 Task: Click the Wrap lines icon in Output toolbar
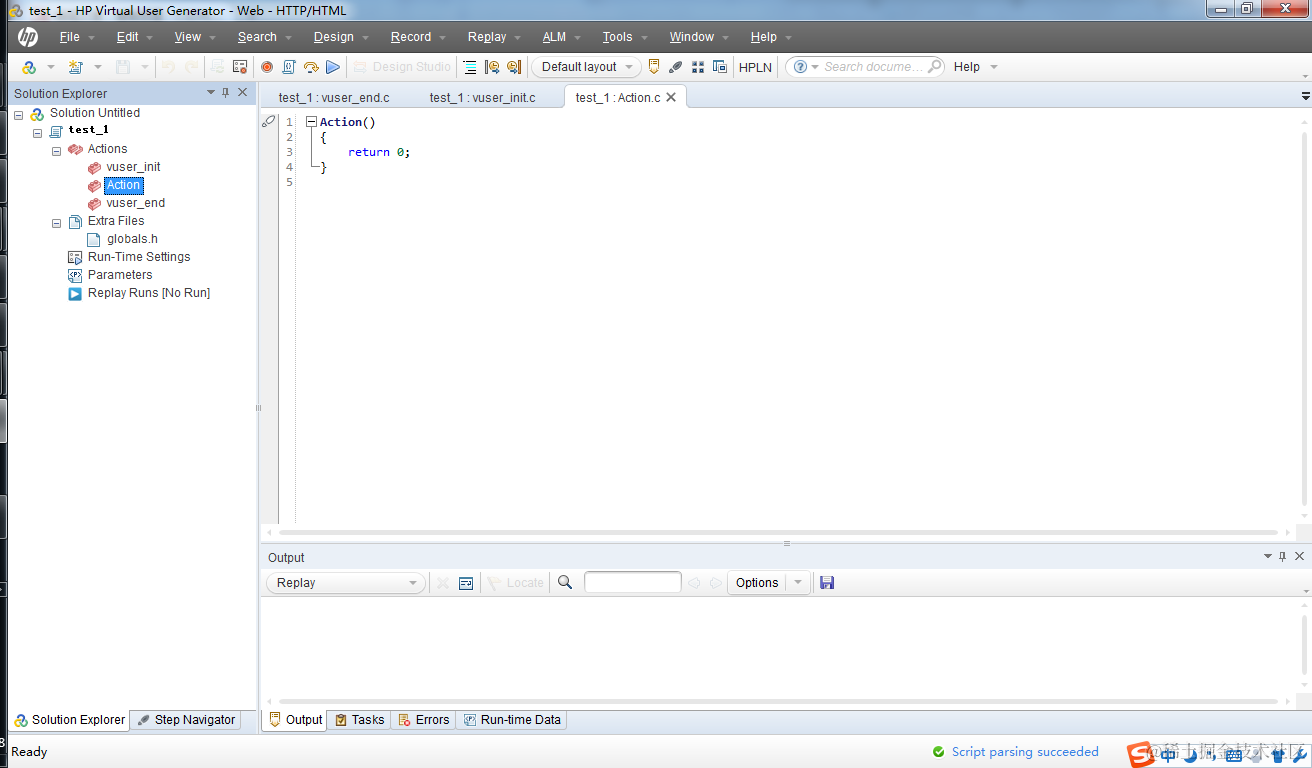pos(466,583)
